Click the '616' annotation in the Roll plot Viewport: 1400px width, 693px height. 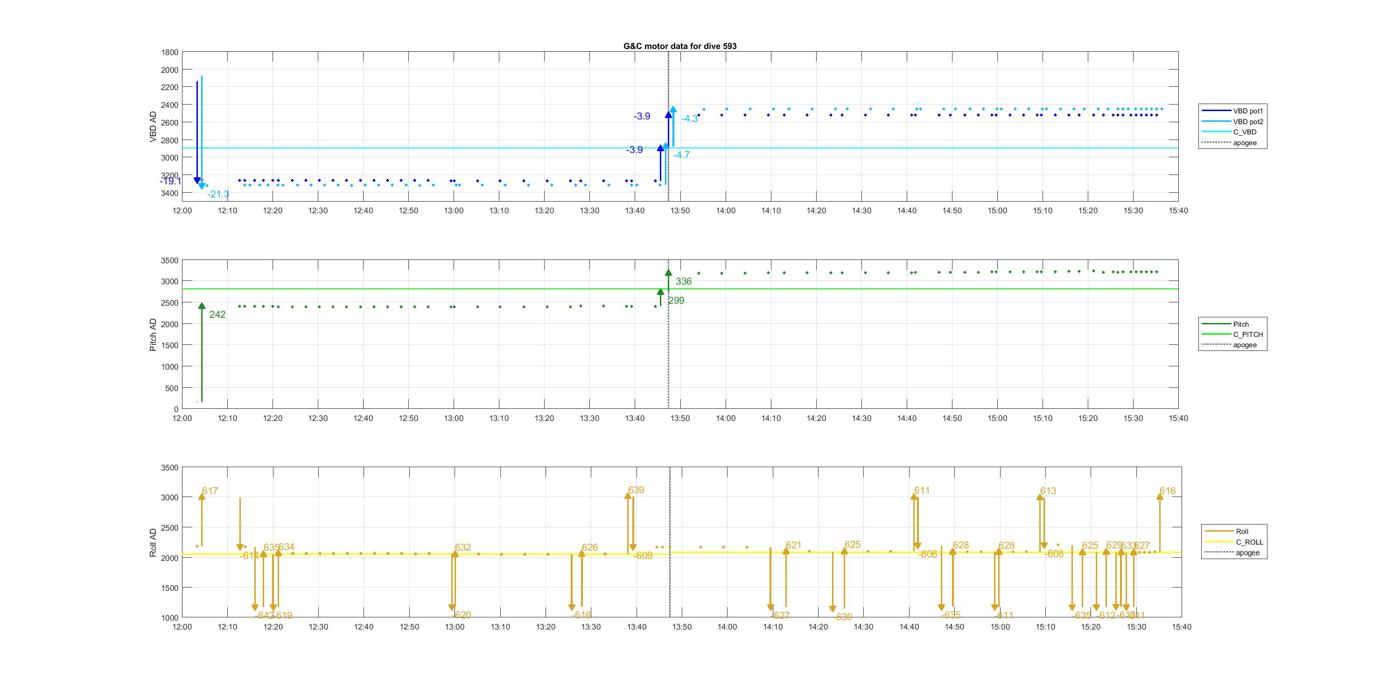[x=1168, y=491]
